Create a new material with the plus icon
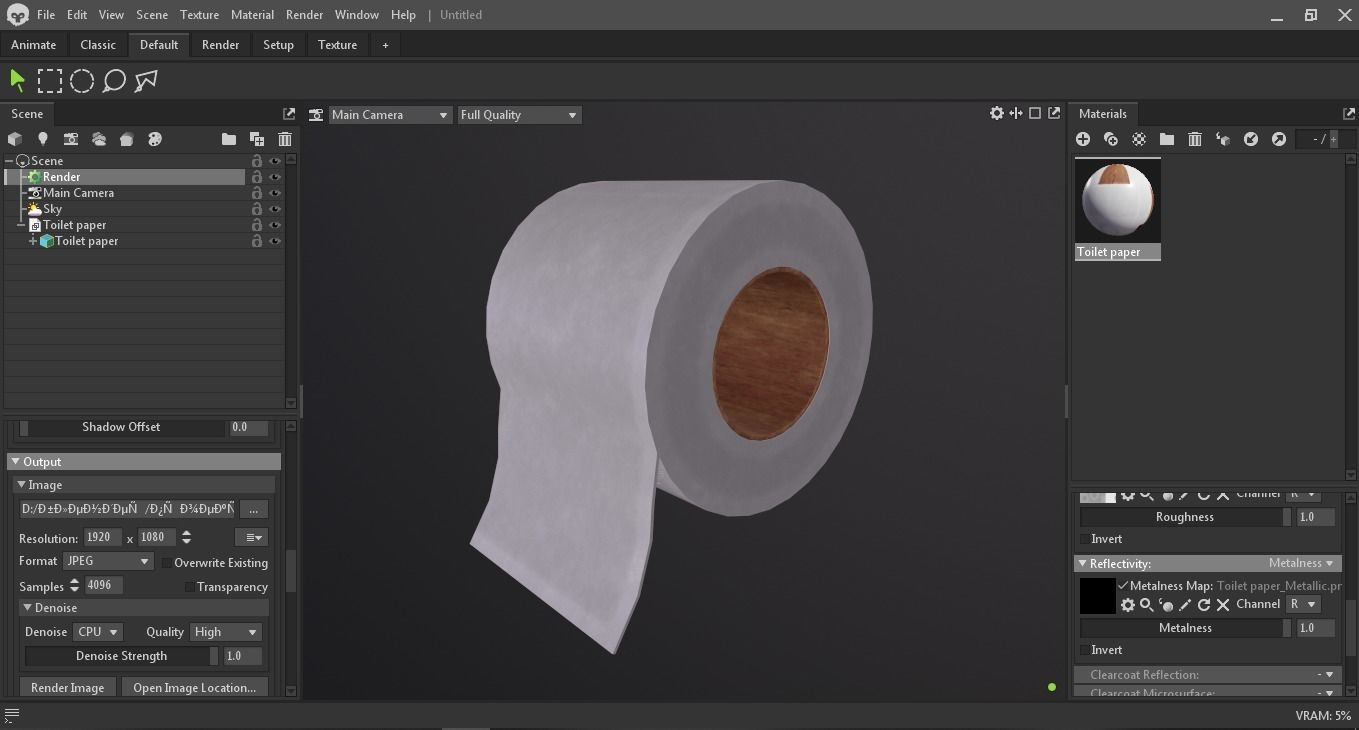The width and height of the screenshot is (1359, 730). pyautogui.click(x=1083, y=139)
